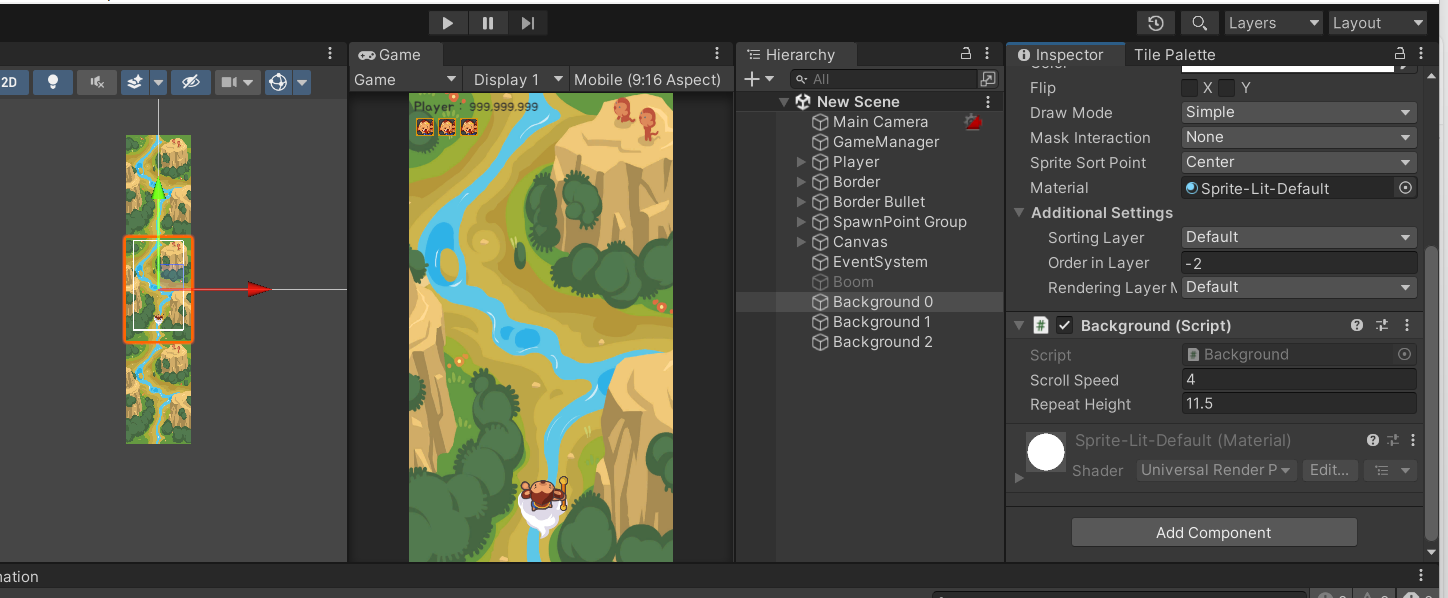The height and width of the screenshot is (598, 1448).
Task: Click the Hierarchy search field
Action: 883,79
